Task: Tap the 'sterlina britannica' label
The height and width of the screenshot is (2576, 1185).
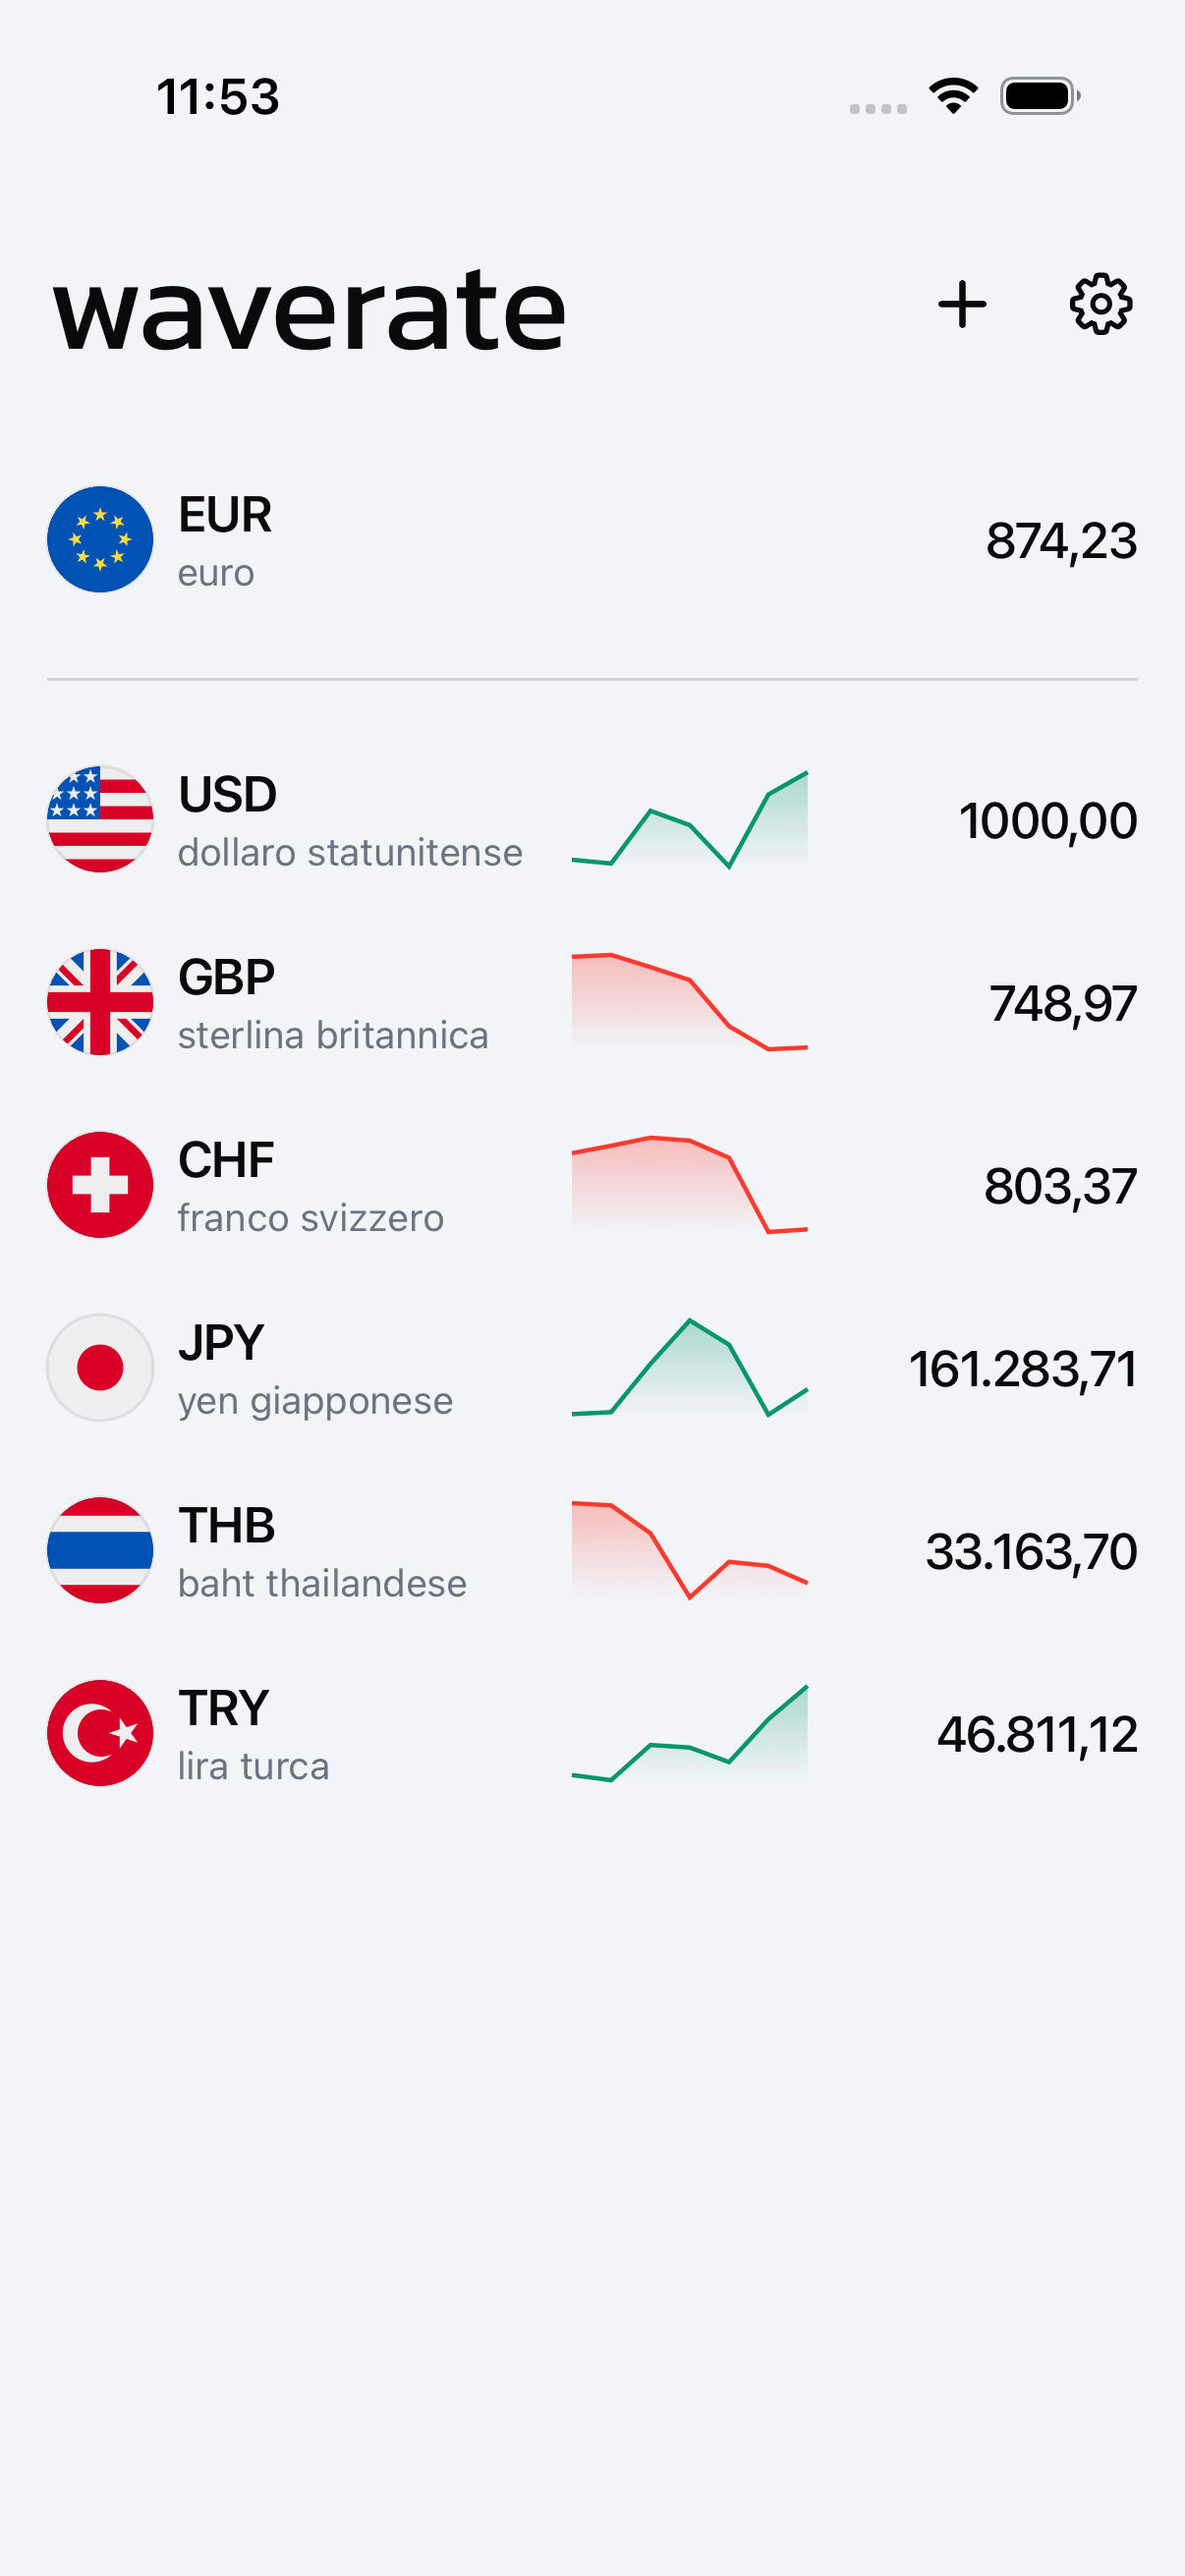Action: click(333, 1036)
